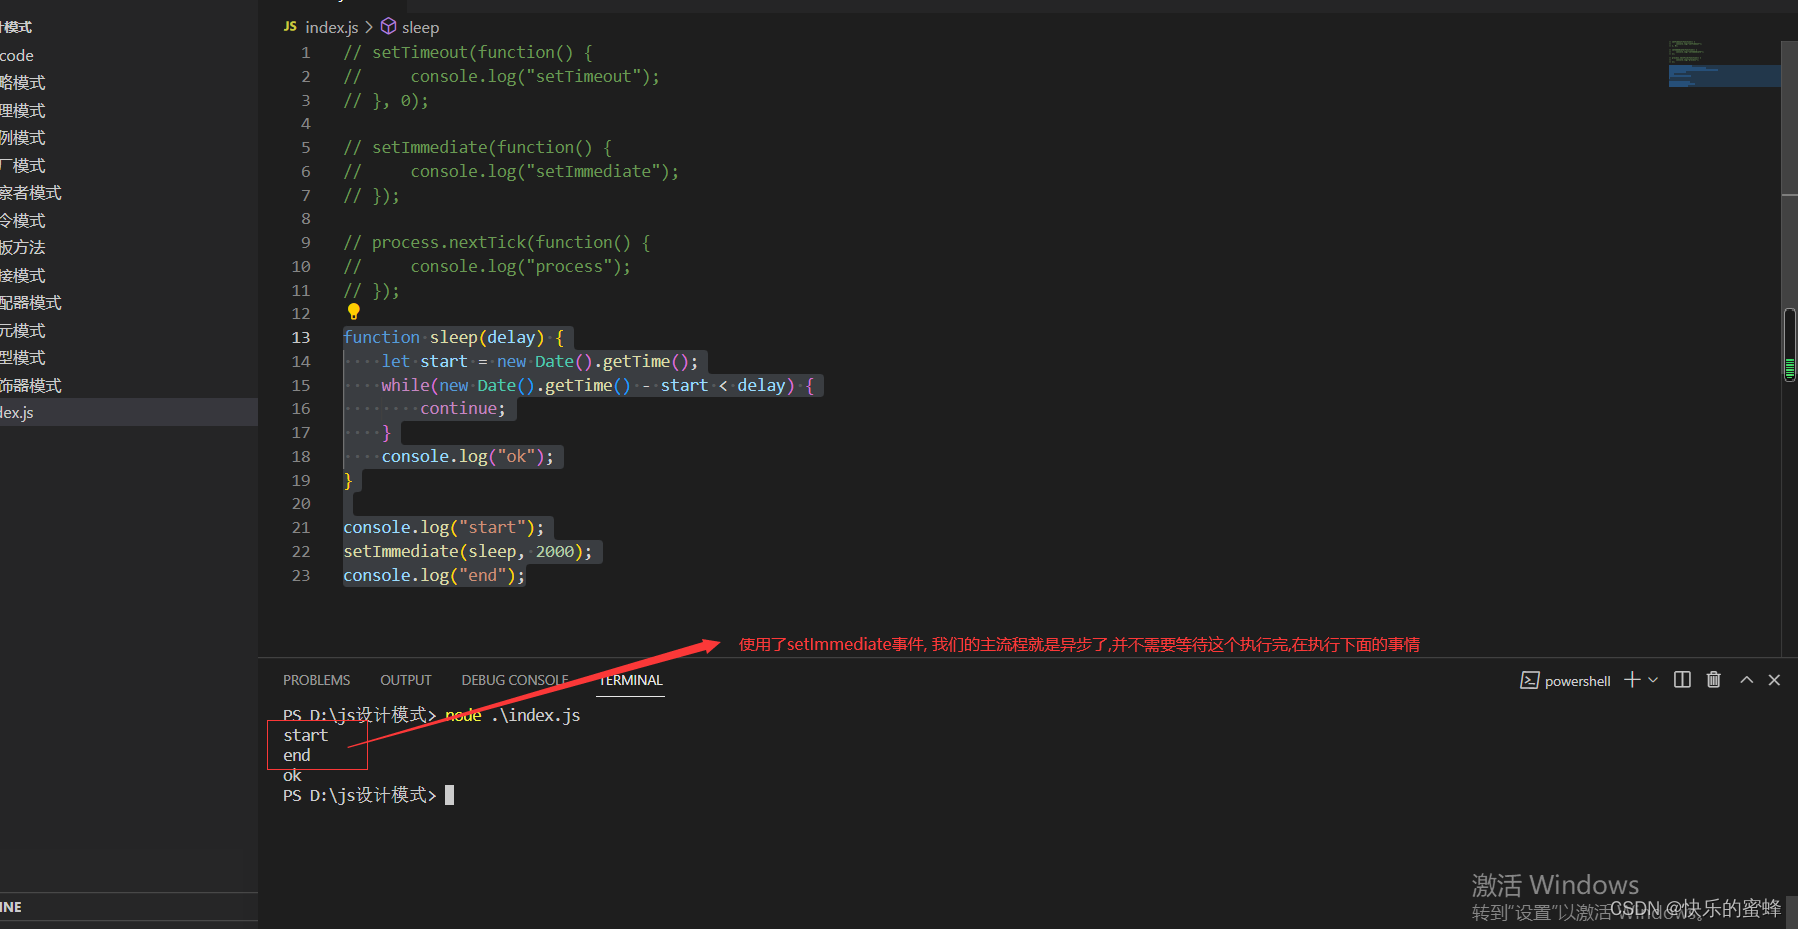Viewport: 1798px width, 929px height.
Task: Kill terminal with trash icon
Action: tap(1714, 680)
